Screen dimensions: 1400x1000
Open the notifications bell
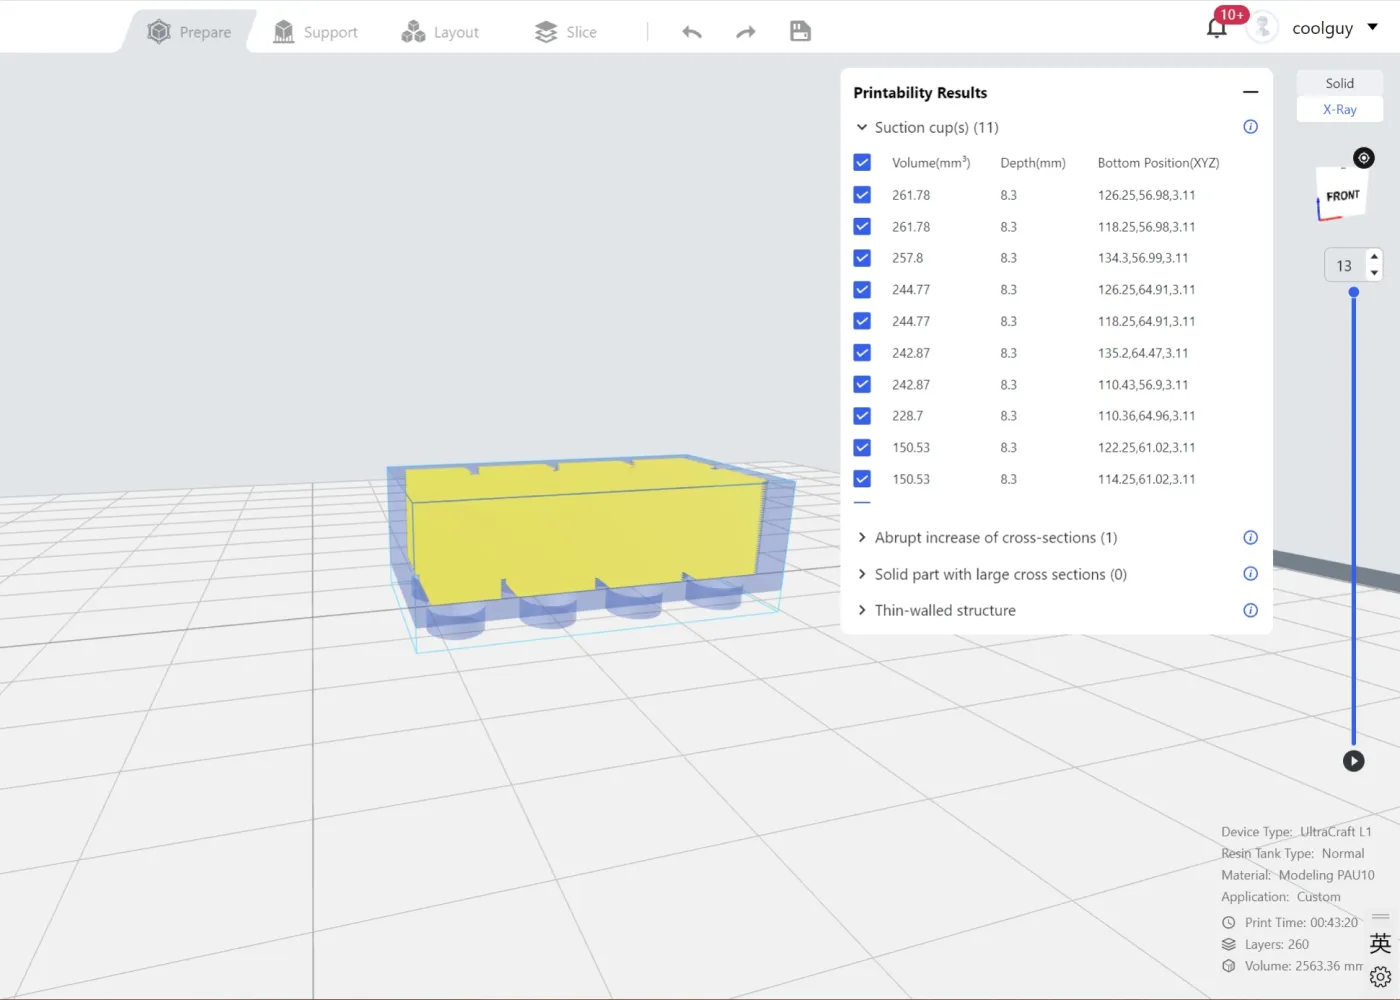point(1217,28)
